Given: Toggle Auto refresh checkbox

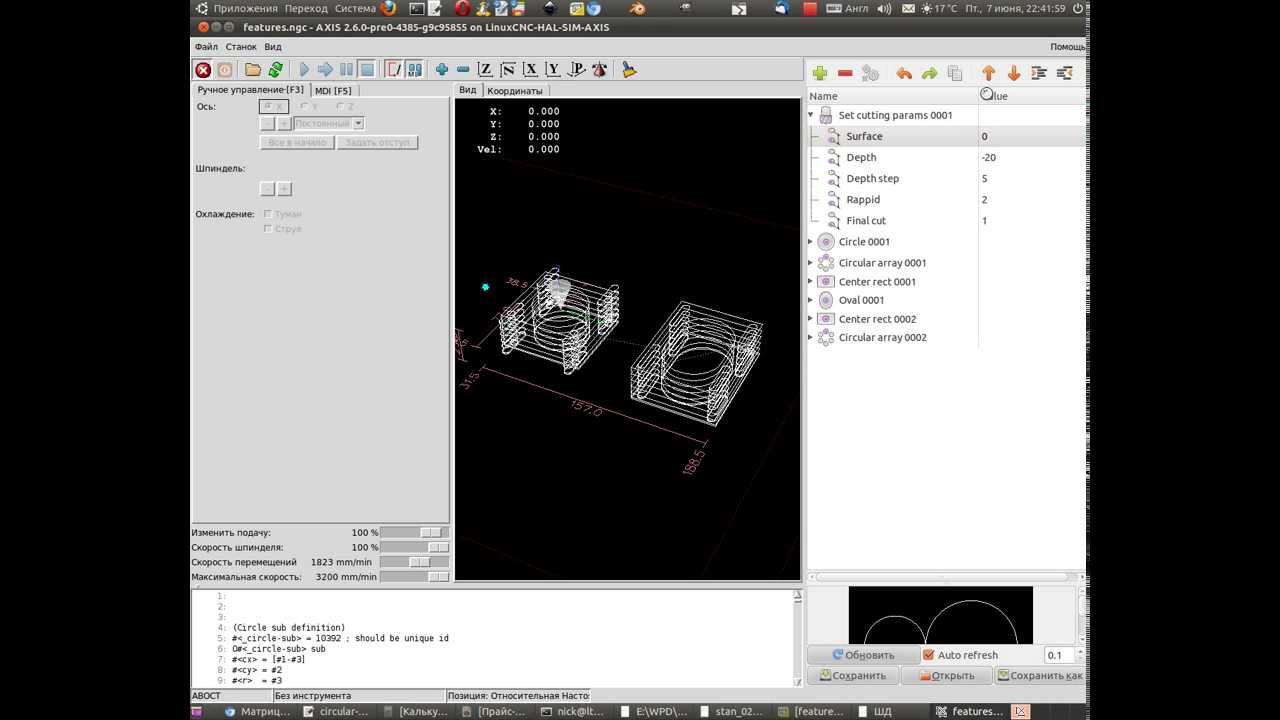Looking at the screenshot, I should (x=960, y=655).
